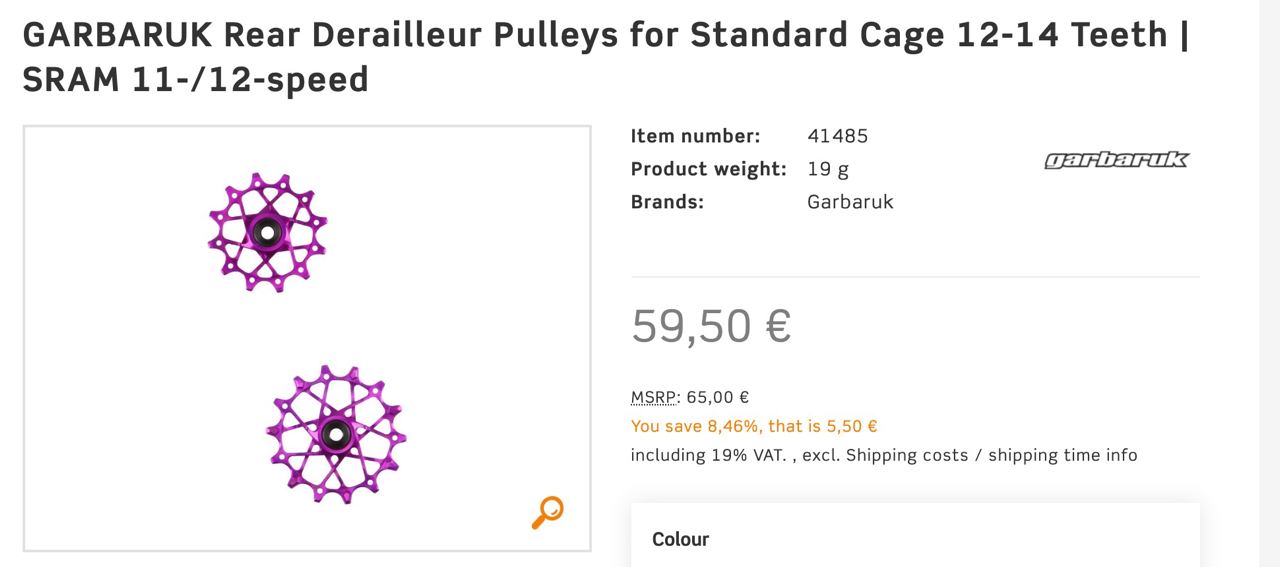Click the MSRP value 65,00 €
Viewport: 1280px width, 567px height.
coord(718,397)
